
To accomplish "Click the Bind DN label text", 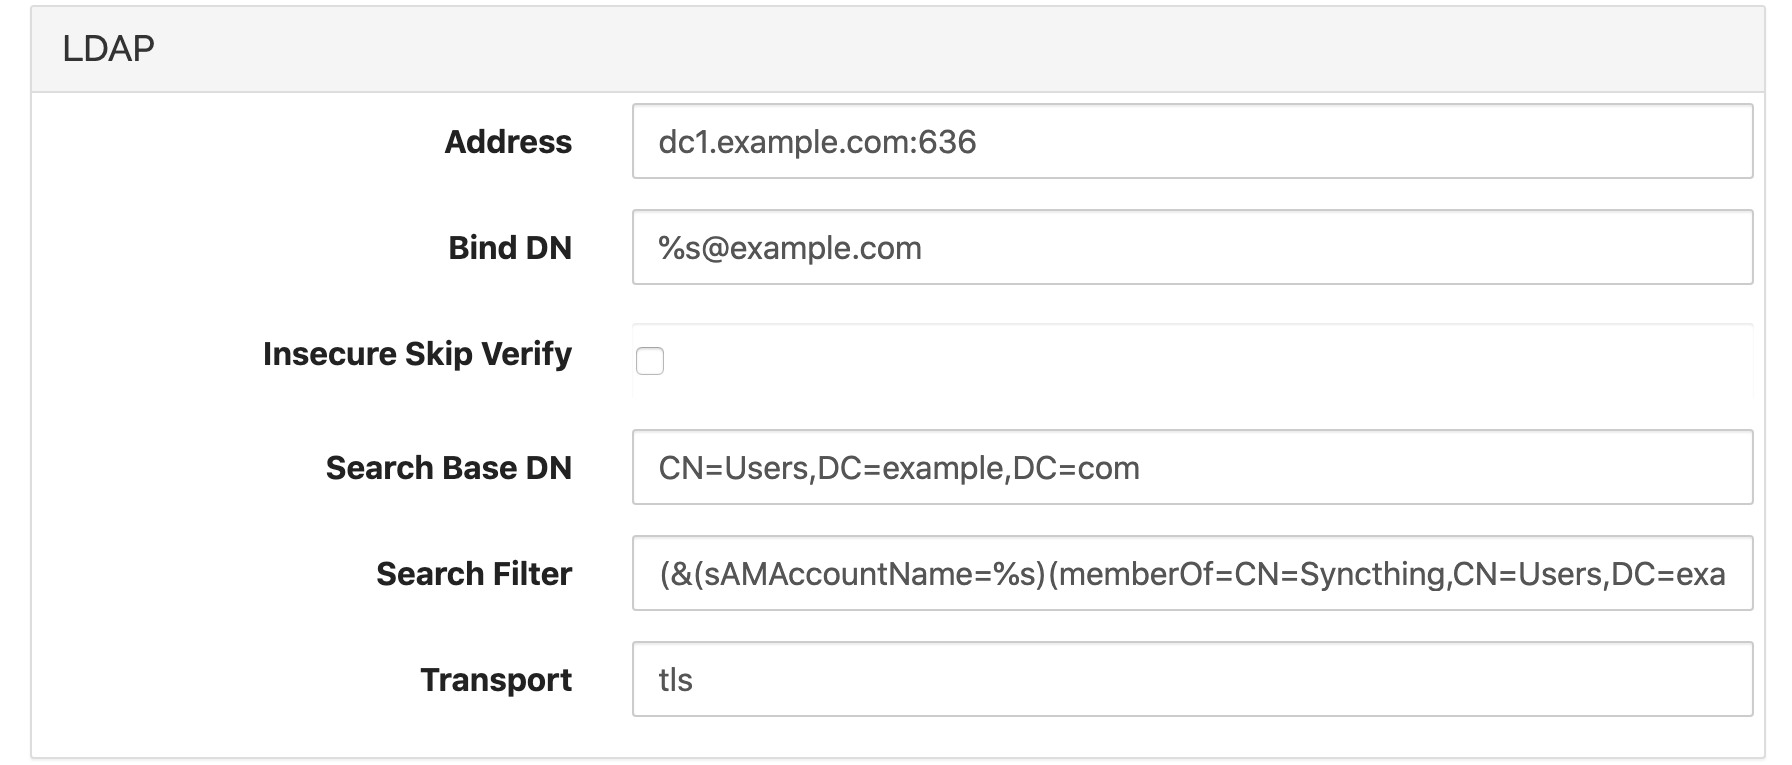I will (x=507, y=248).
